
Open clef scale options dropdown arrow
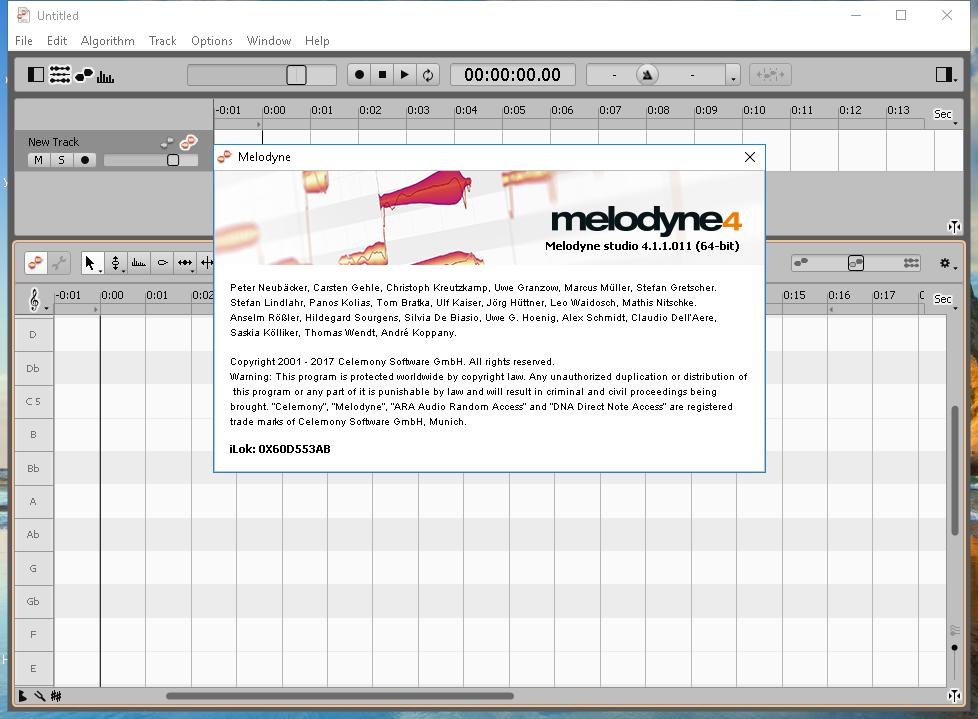[46, 308]
